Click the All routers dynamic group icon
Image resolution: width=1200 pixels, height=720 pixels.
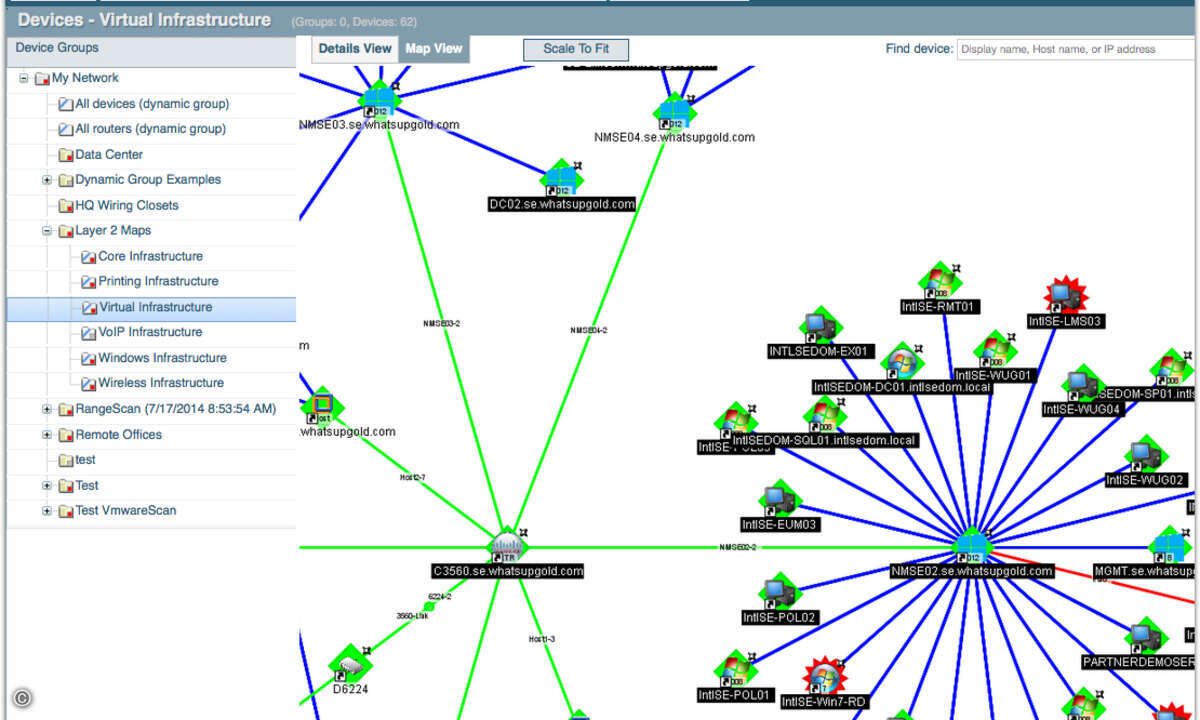65,129
